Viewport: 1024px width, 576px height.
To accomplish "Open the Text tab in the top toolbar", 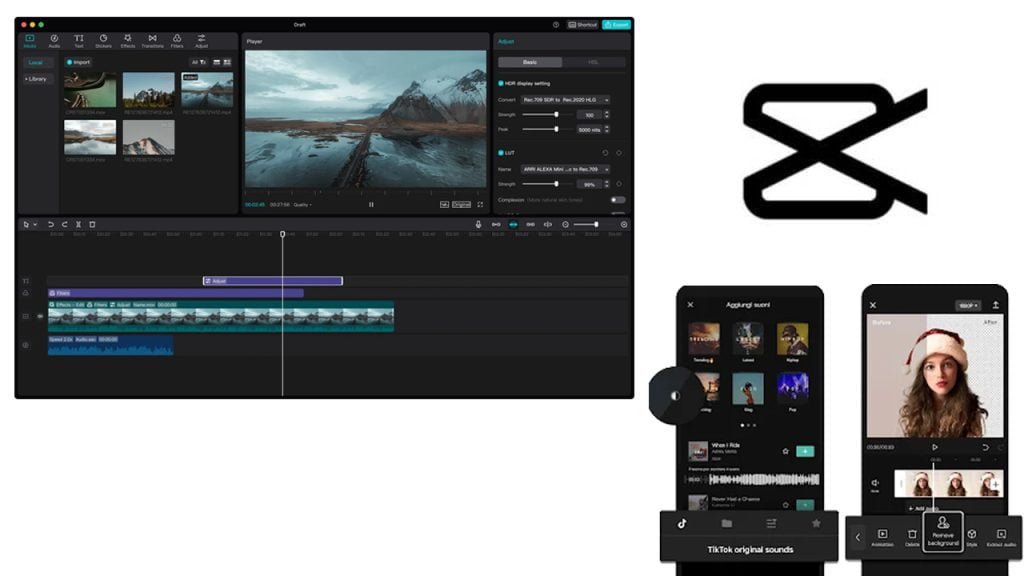I will coord(78,41).
